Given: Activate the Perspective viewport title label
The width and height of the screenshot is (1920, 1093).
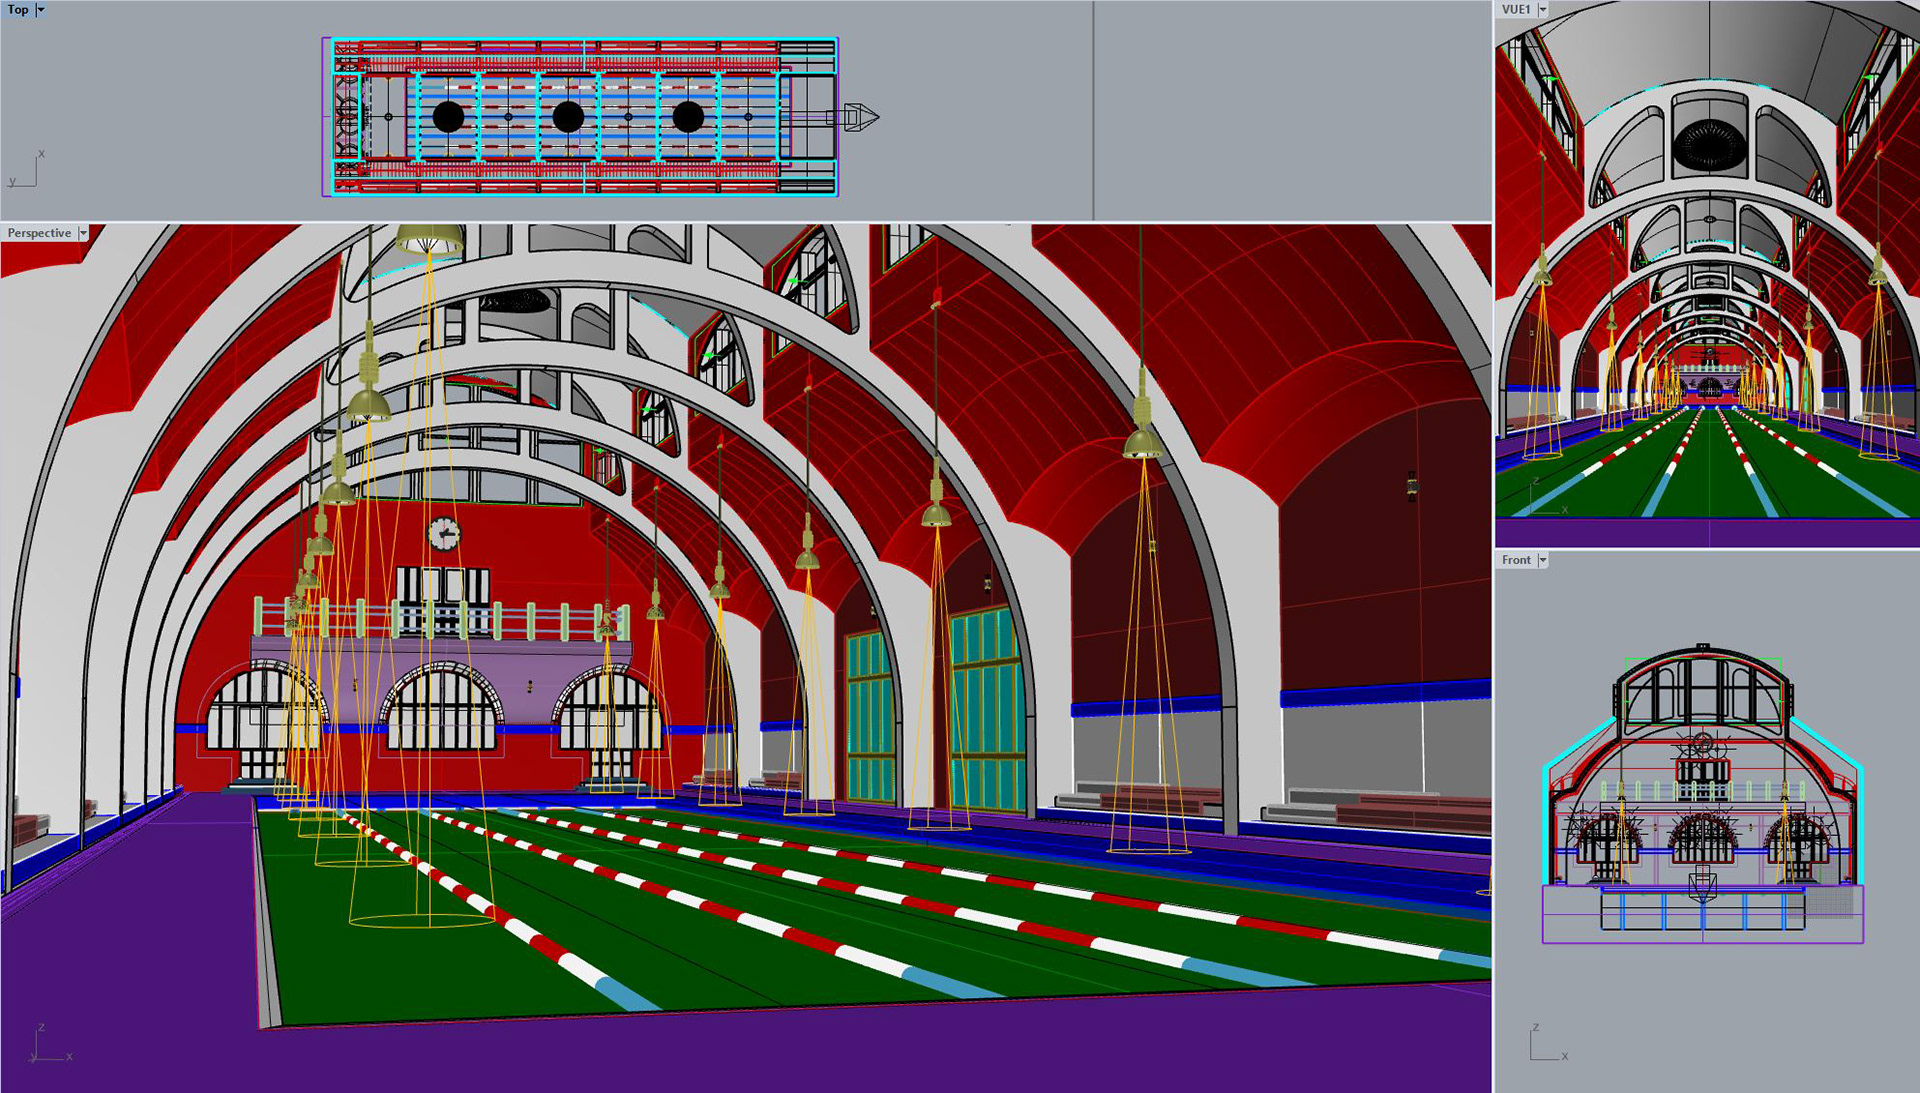Looking at the screenshot, I should point(39,233).
